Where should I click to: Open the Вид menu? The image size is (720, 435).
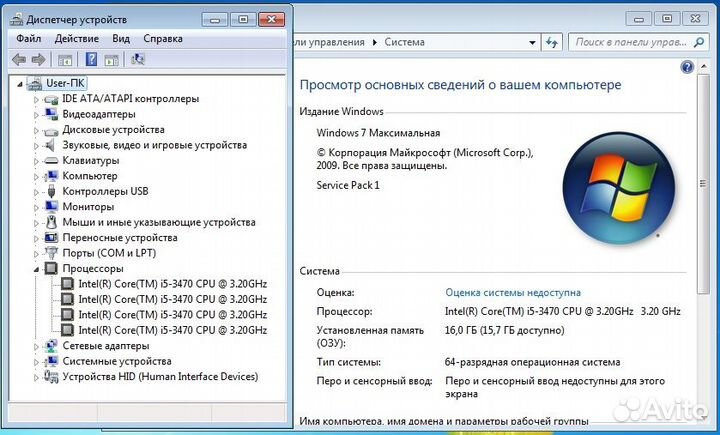click(121, 39)
